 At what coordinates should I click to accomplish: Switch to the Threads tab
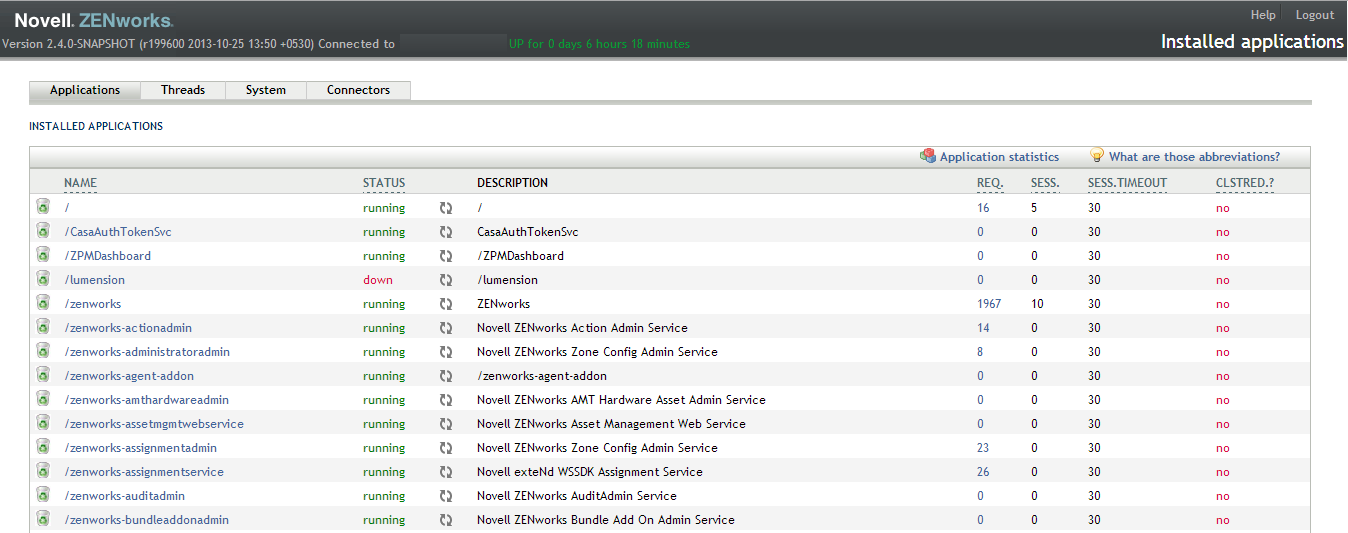[x=183, y=90]
